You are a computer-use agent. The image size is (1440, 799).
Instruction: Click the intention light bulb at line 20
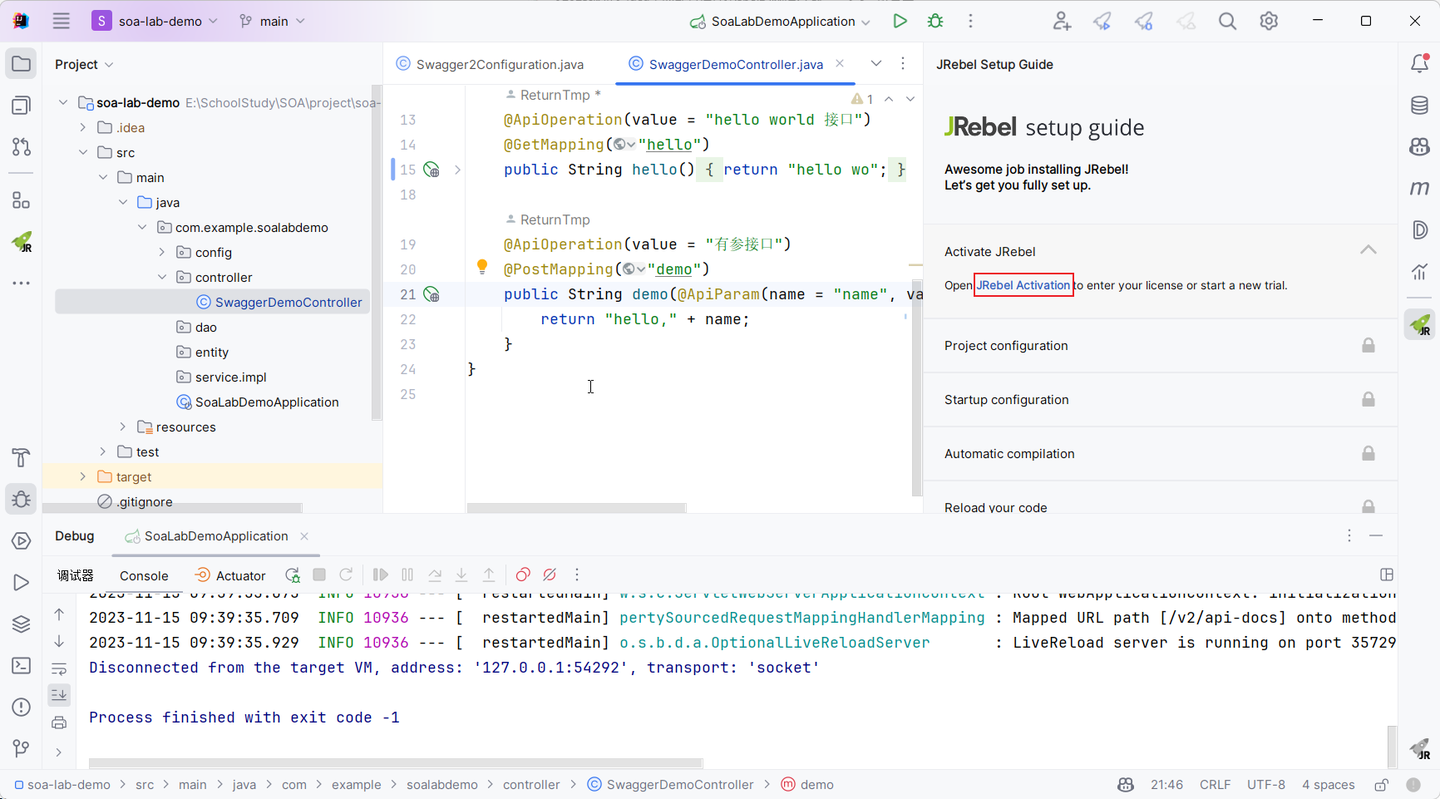pos(482,267)
